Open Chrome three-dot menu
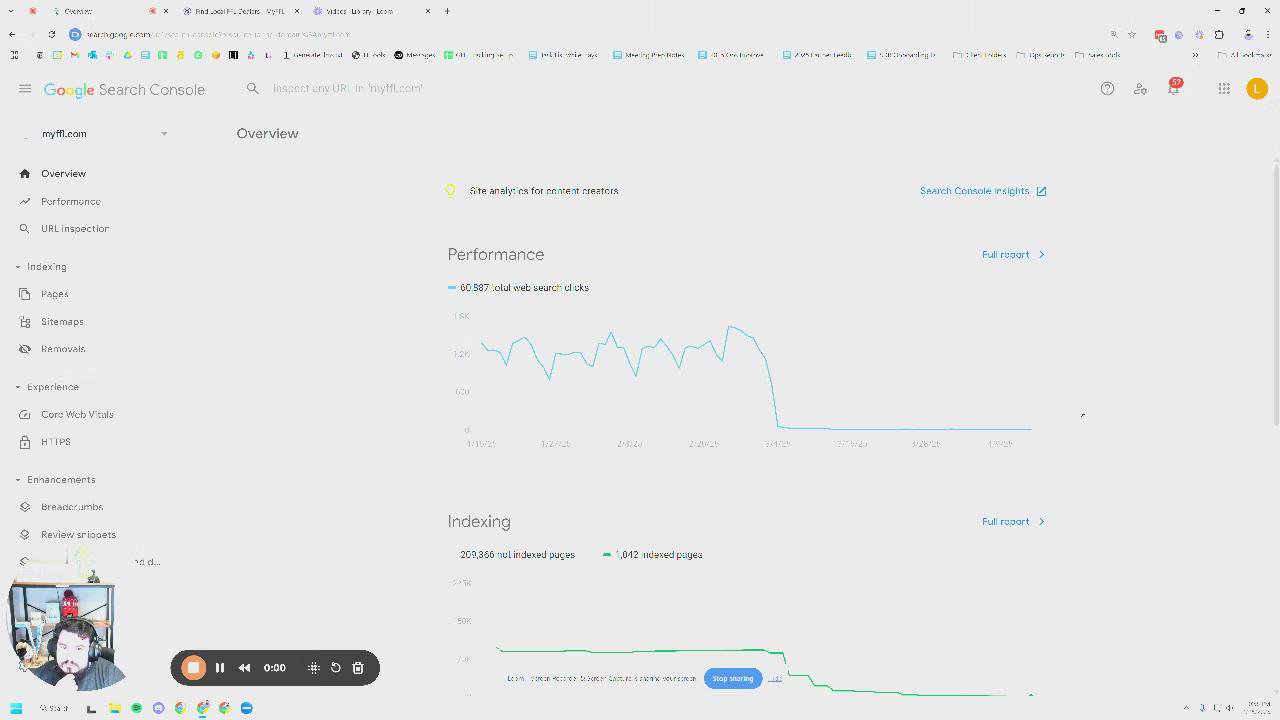 point(1266,34)
